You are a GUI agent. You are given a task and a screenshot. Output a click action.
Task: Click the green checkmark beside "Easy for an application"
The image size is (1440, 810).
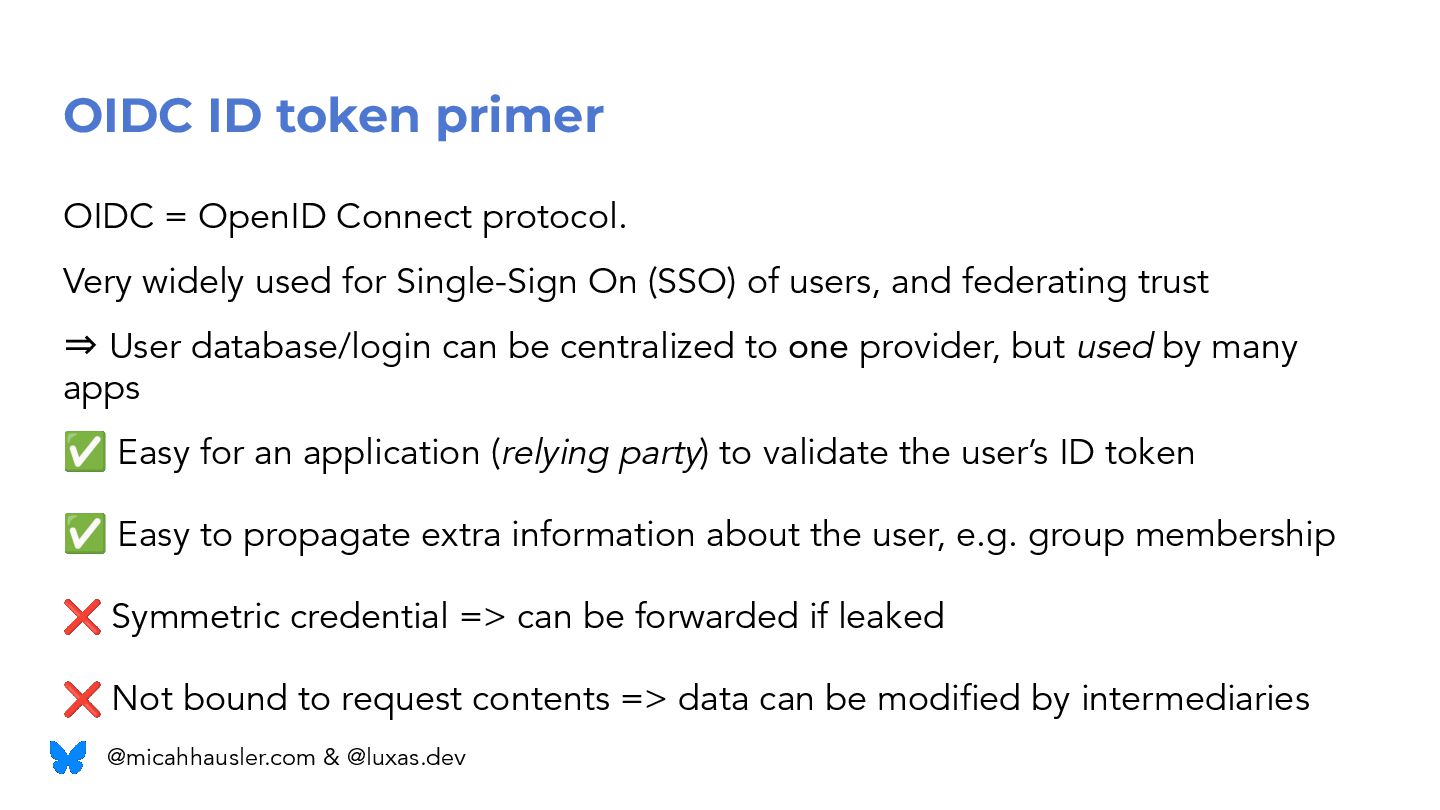[x=84, y=453]
